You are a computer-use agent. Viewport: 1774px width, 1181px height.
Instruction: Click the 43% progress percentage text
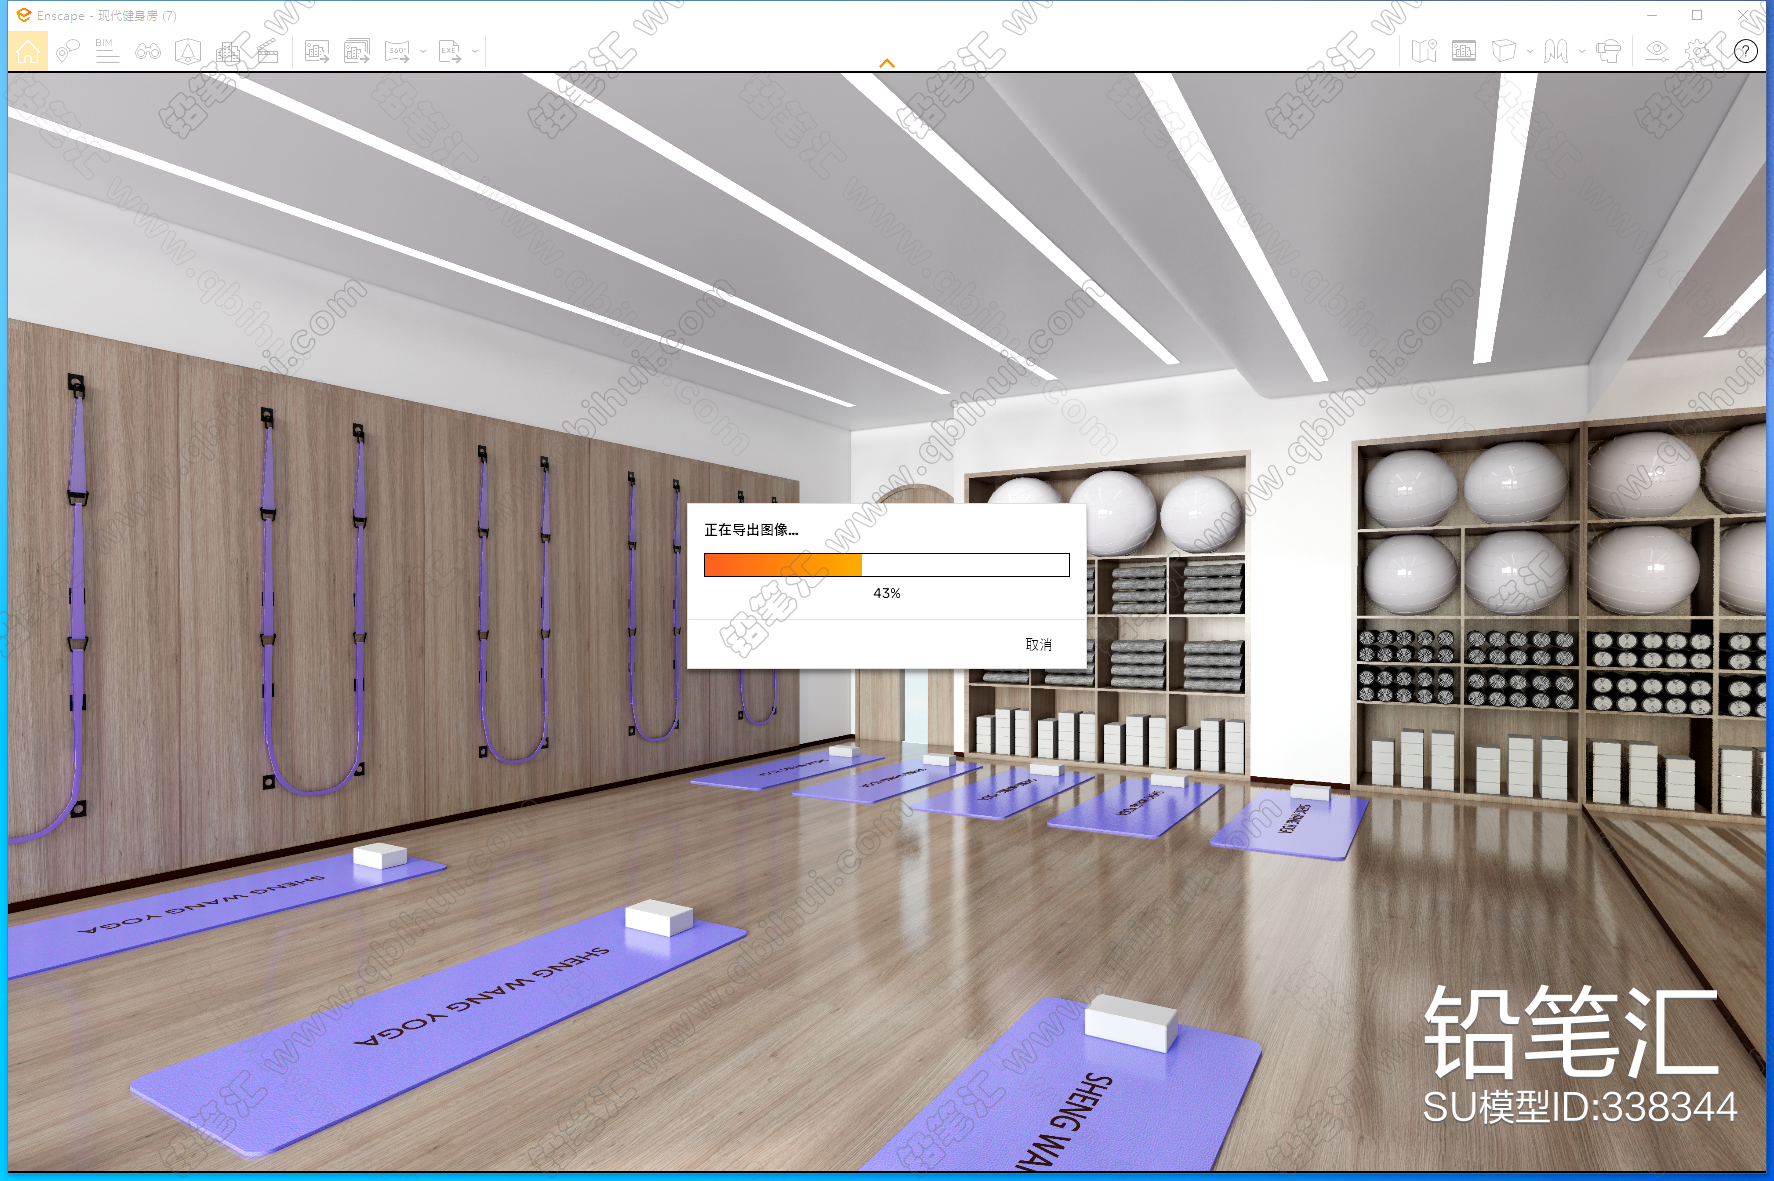[887, 593]
